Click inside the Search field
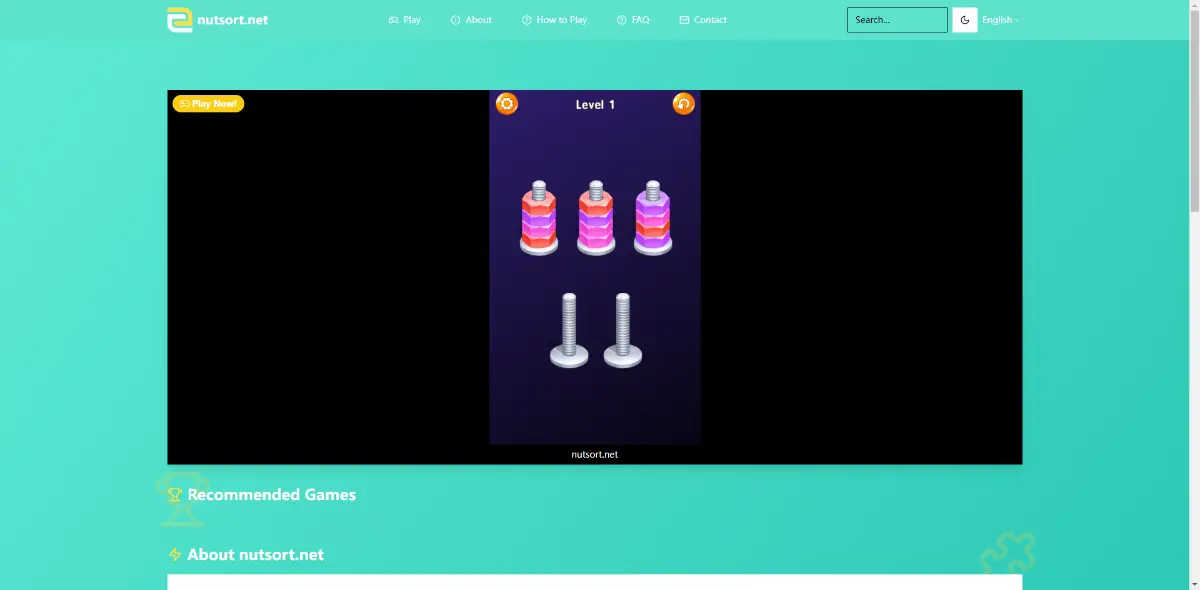This screenshot has width=1200, height=590. click(896, 19)
